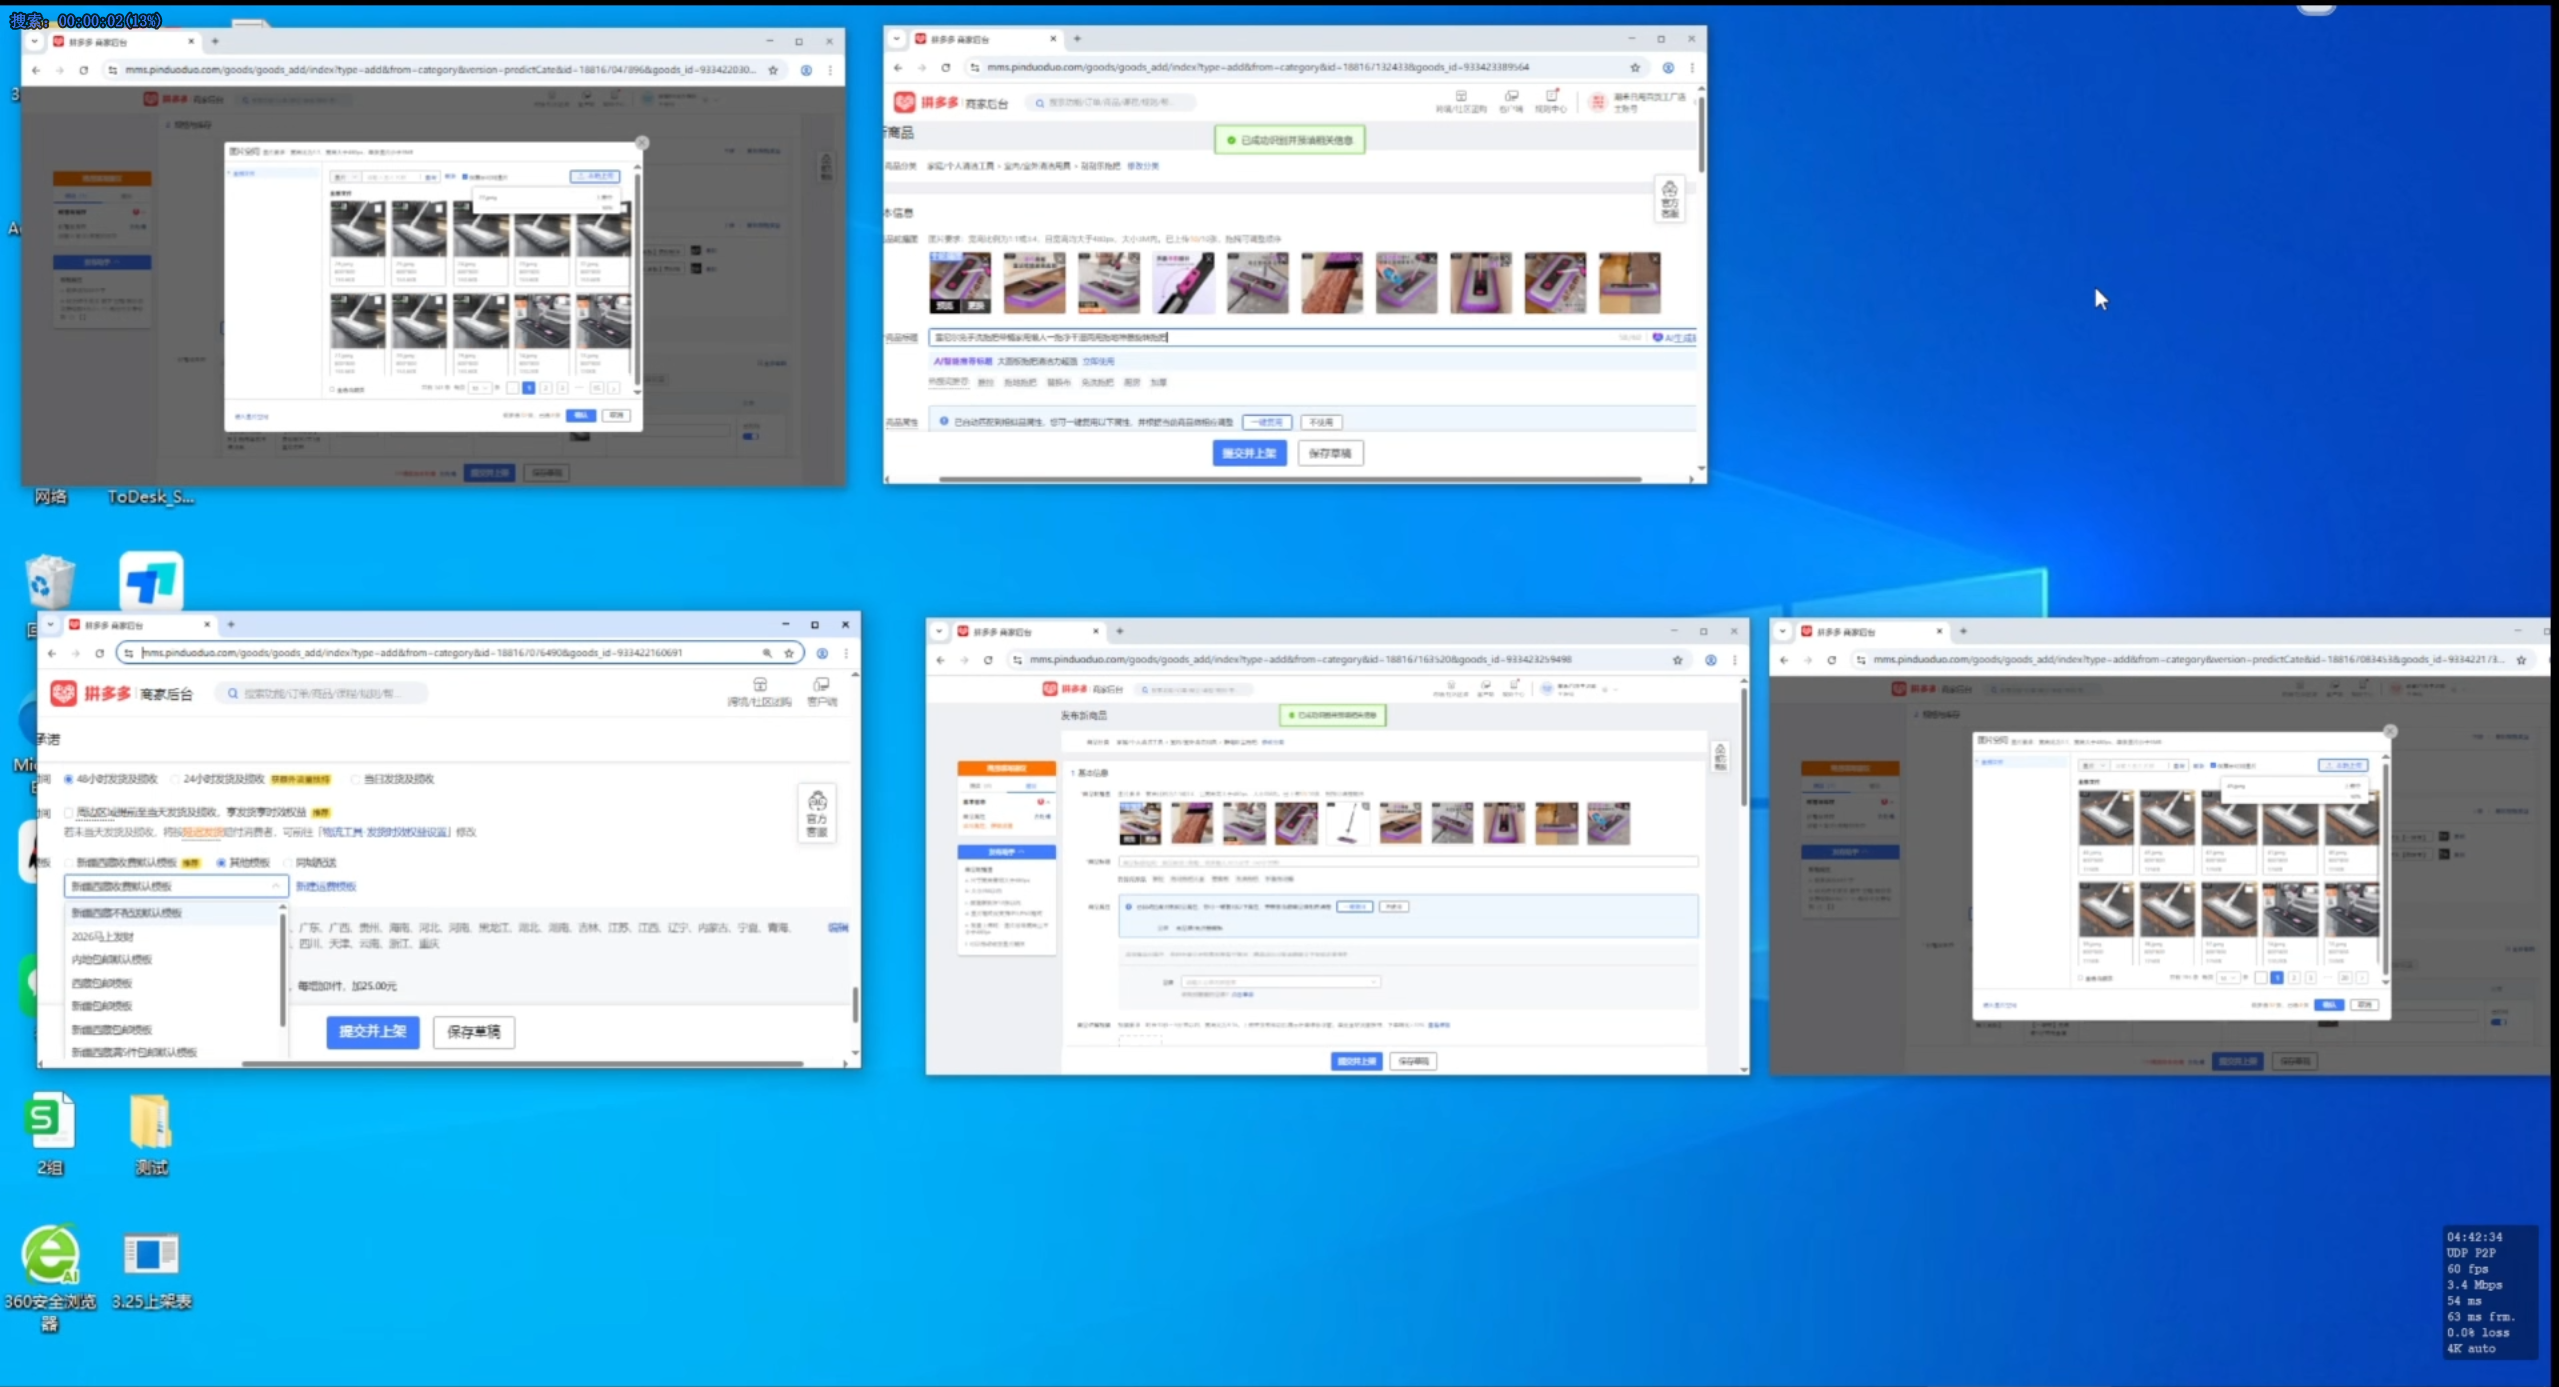Click the zoom magnifier in freight-template address bar

(x=767, y=653)
